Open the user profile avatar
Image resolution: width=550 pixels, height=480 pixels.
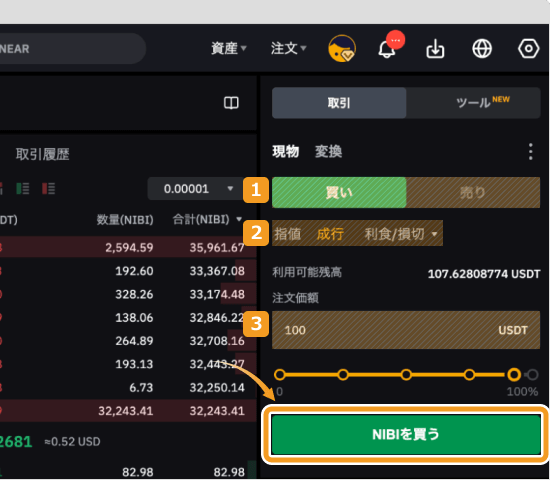point(342,48)
